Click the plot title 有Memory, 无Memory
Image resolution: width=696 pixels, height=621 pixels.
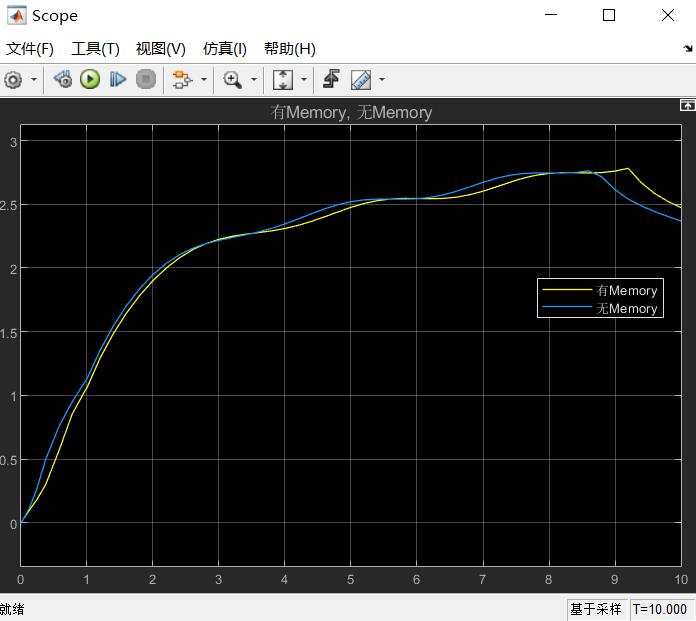(351, 112)
